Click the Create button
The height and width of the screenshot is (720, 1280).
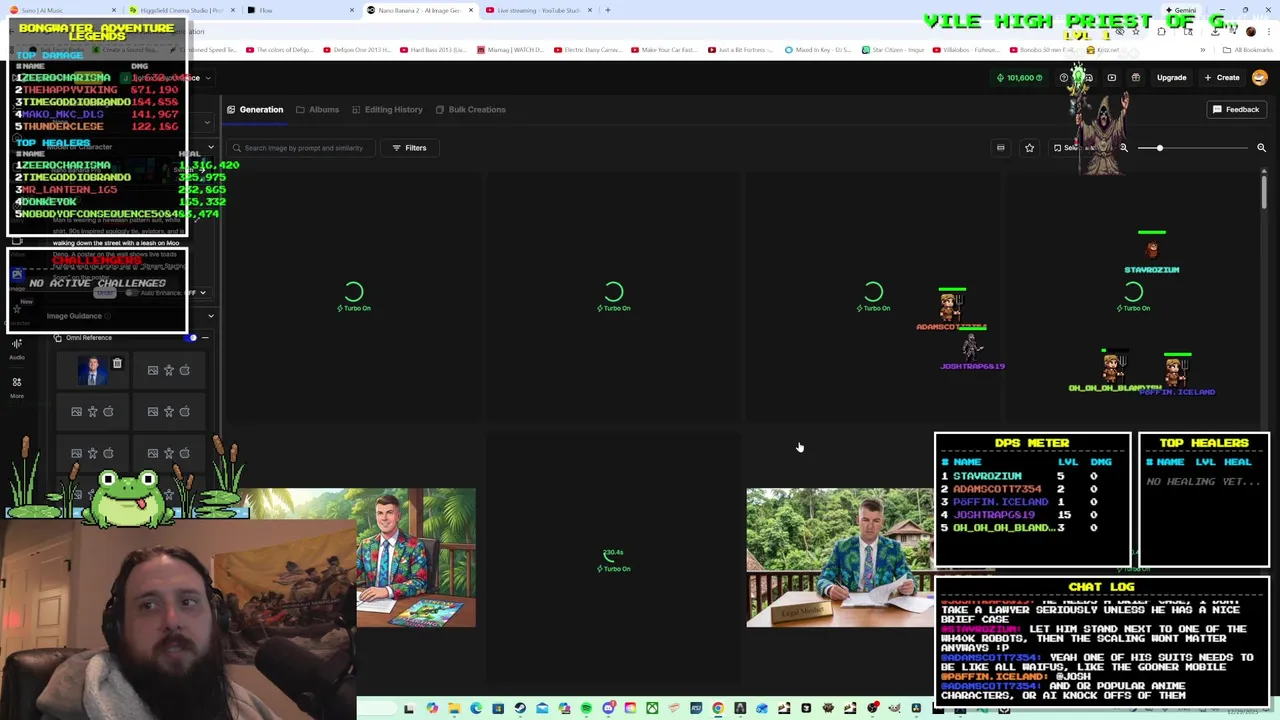click(x=1222, y=77)
